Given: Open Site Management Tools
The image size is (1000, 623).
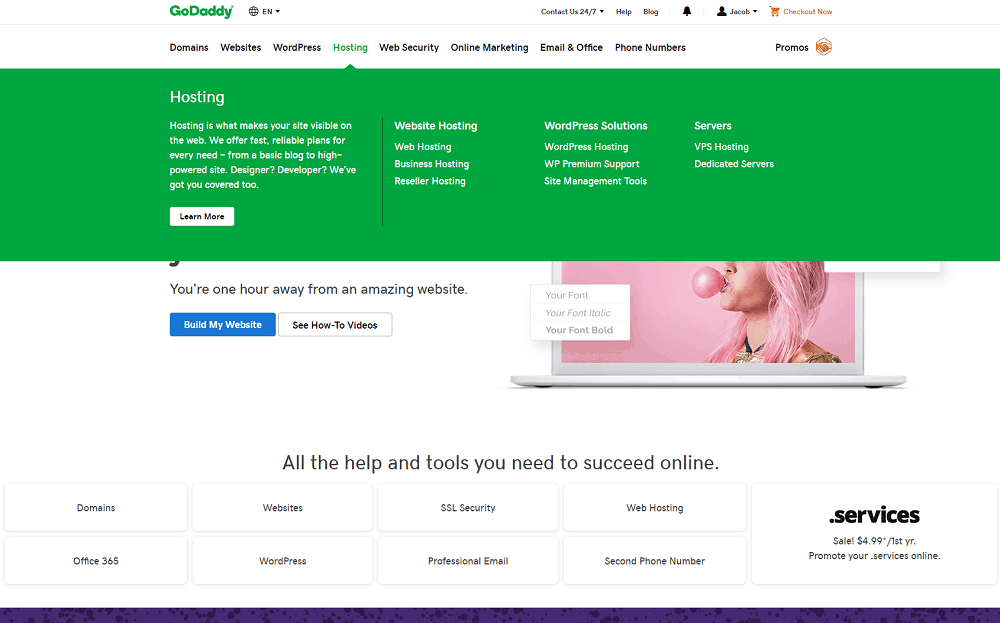Looking at the screenshot, I should pyautogui.click(x=596, y=181).
